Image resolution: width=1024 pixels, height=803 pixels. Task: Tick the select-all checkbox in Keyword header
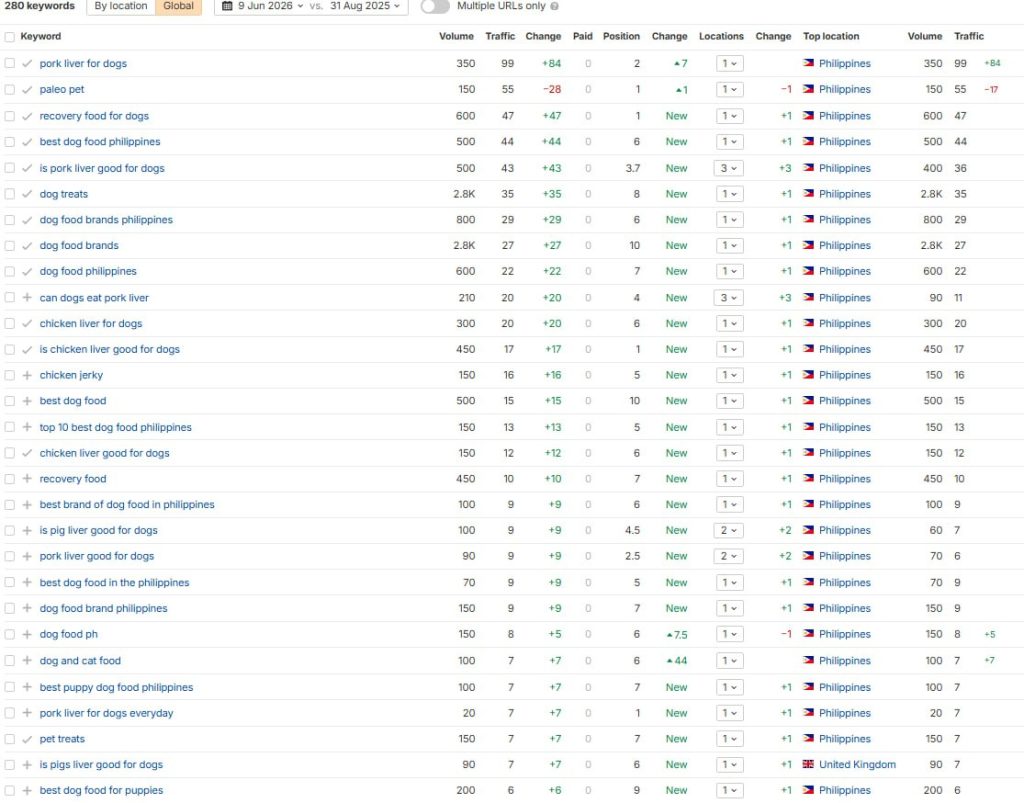tap(9, 37)
